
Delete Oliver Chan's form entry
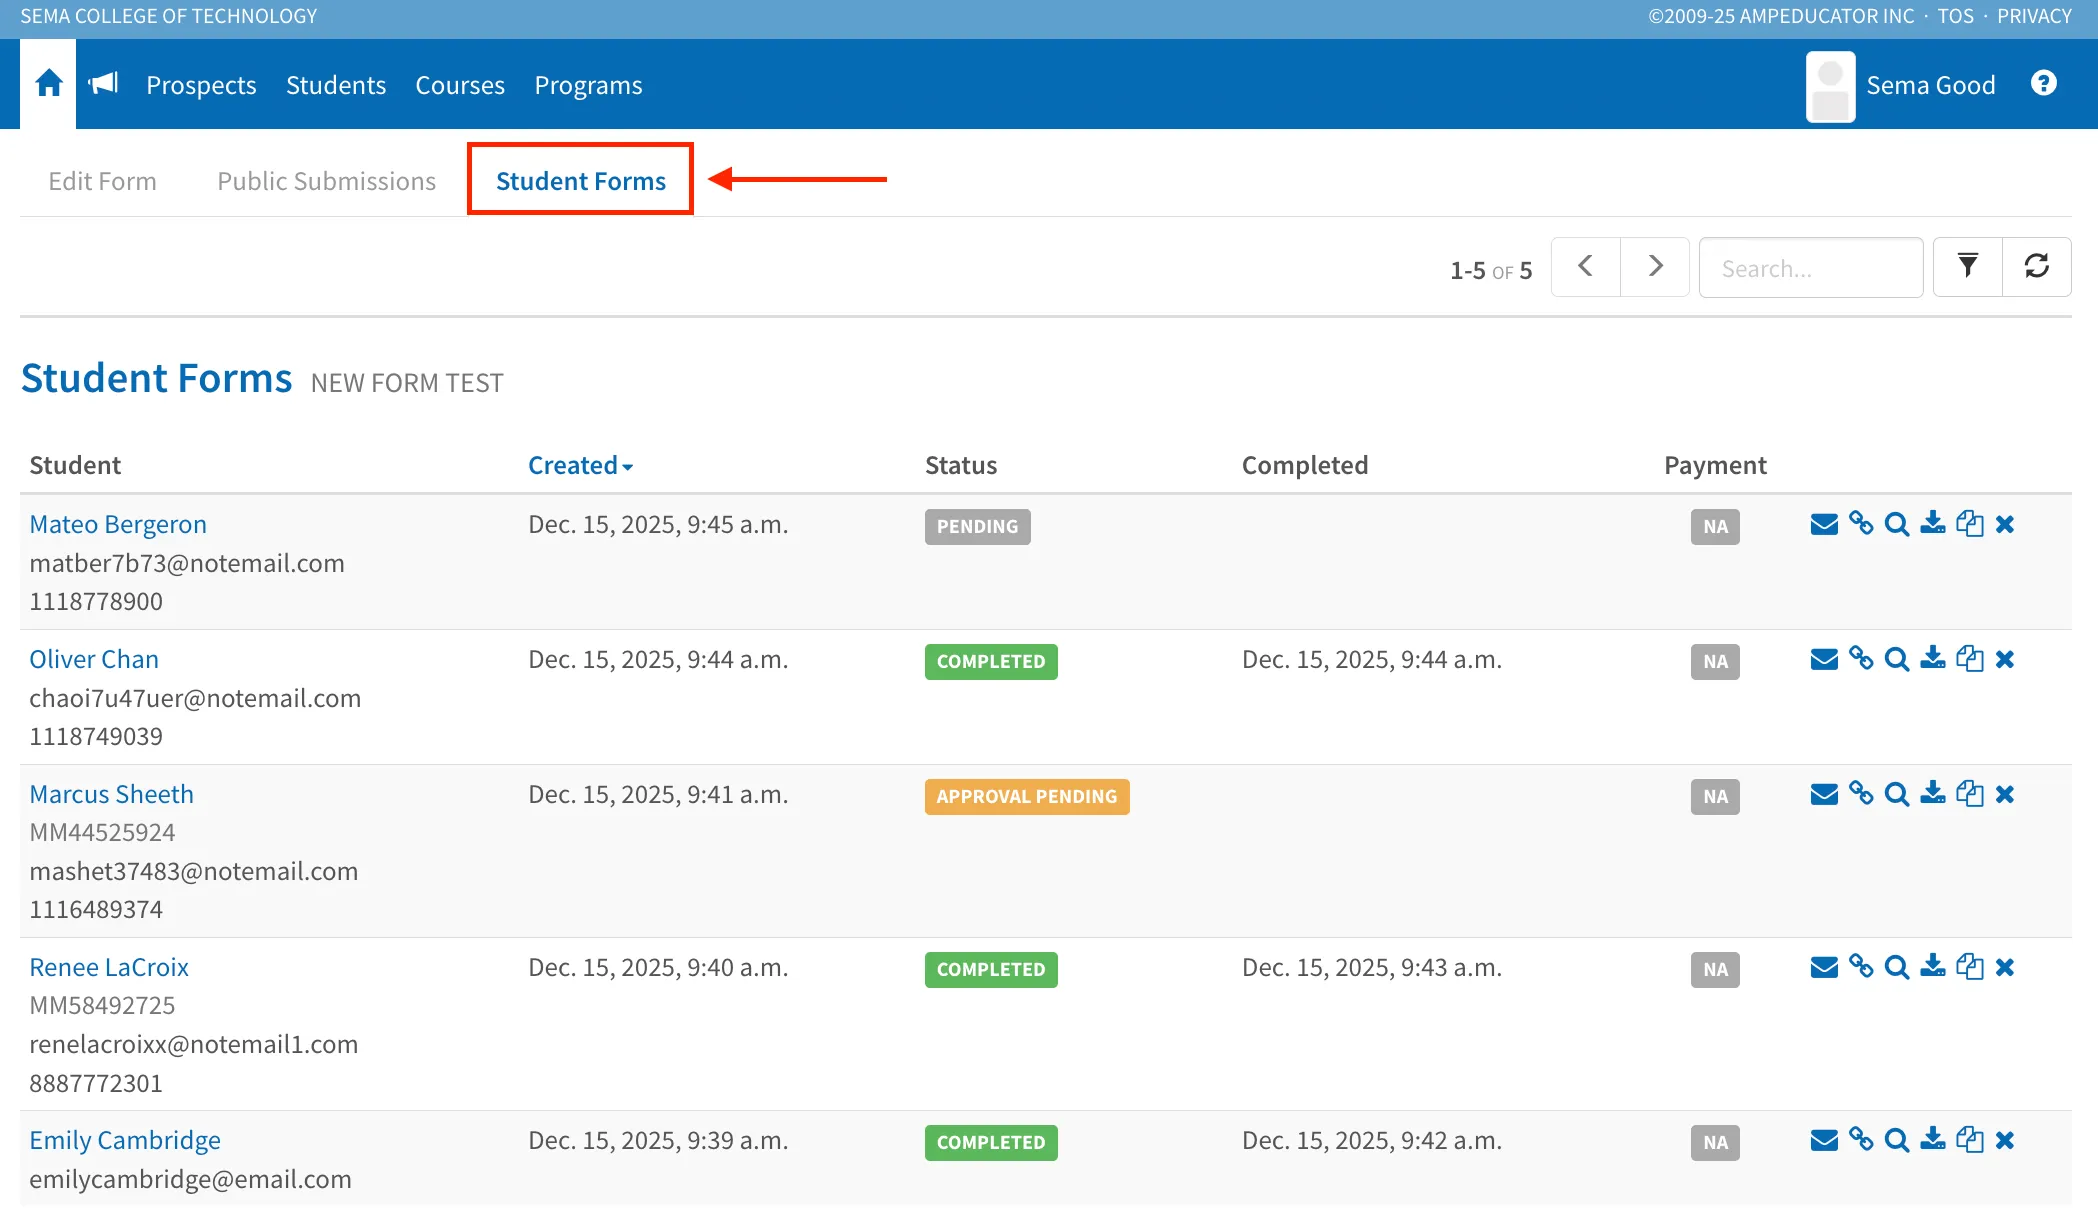(2005, 659)
